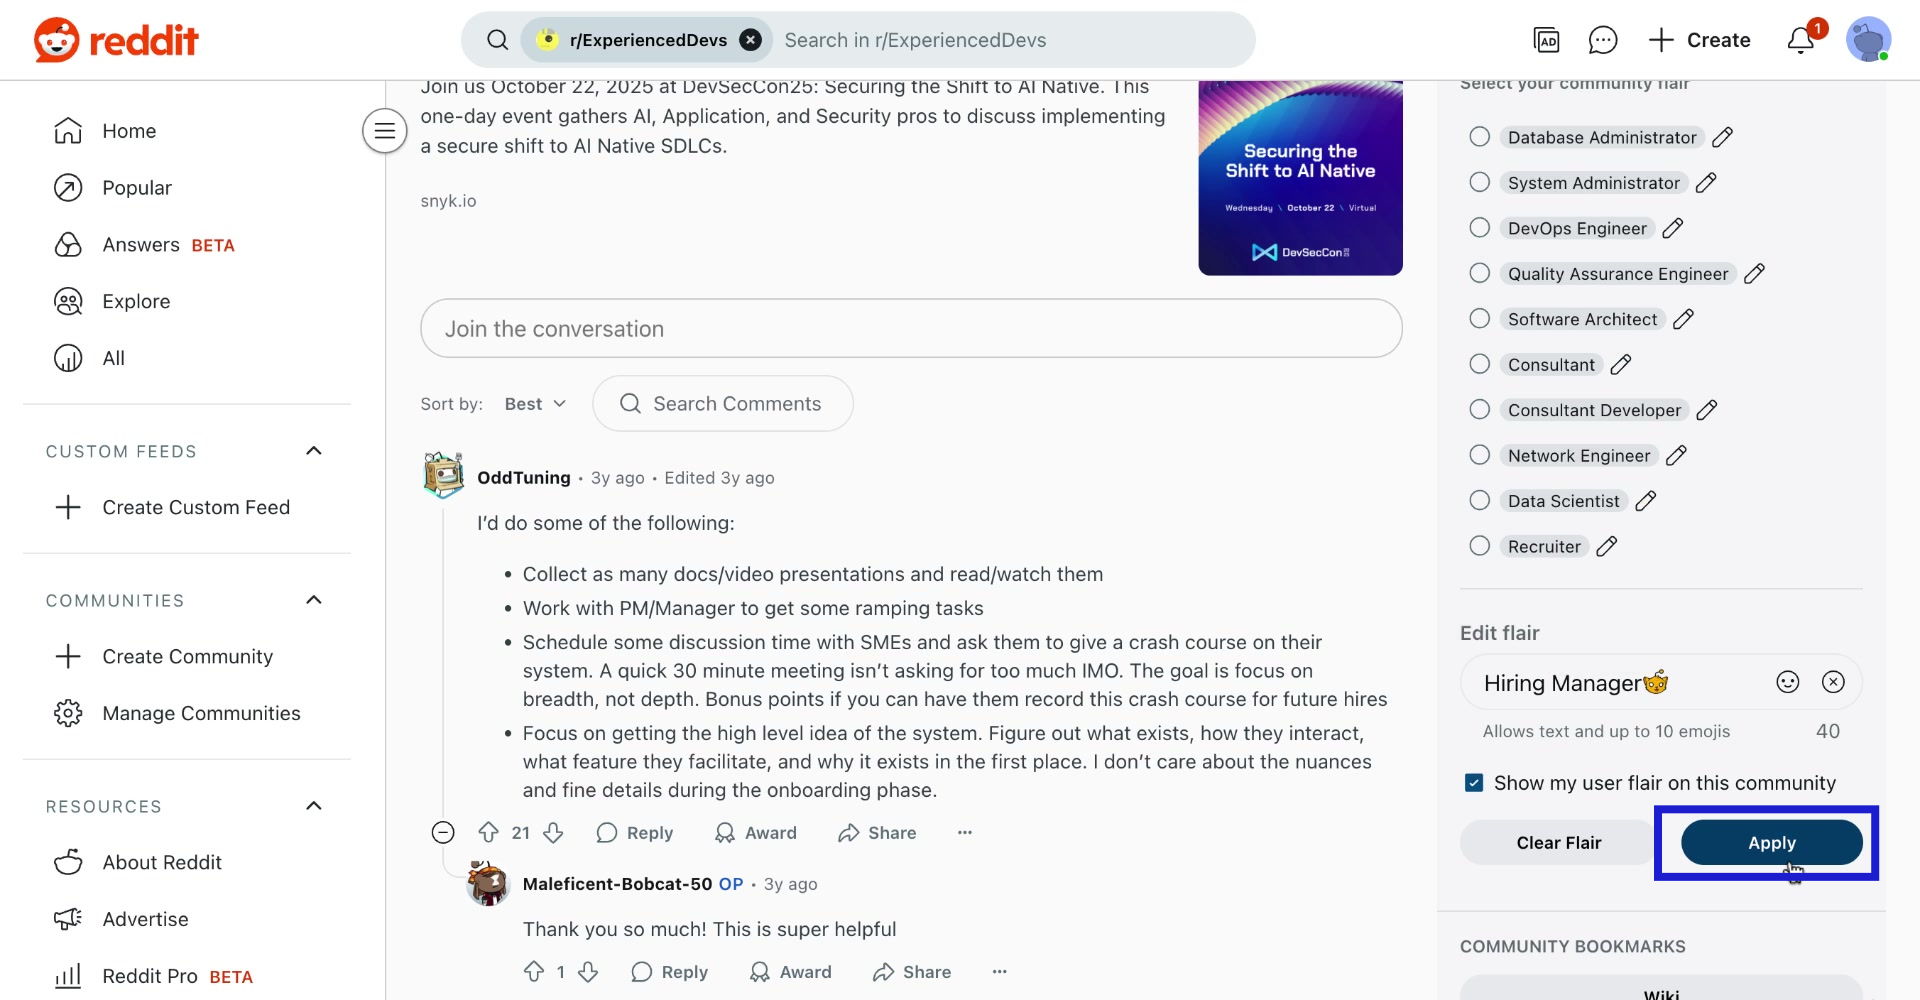Collapse OddTuning's comment thread
Viewport: 1920px width, 1000px height.
point(442,832)
